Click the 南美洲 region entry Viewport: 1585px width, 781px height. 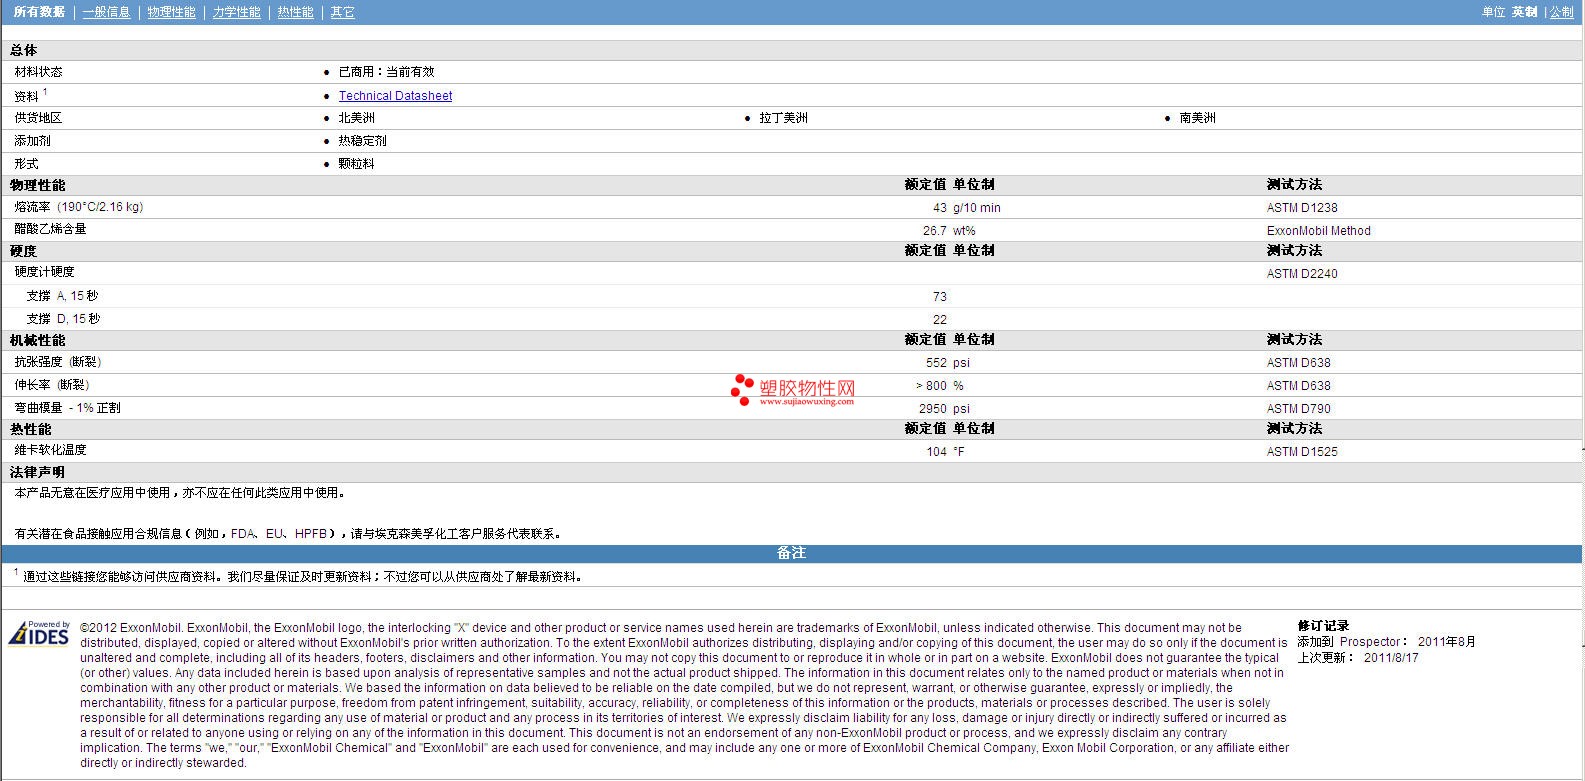coord(1198,118)
